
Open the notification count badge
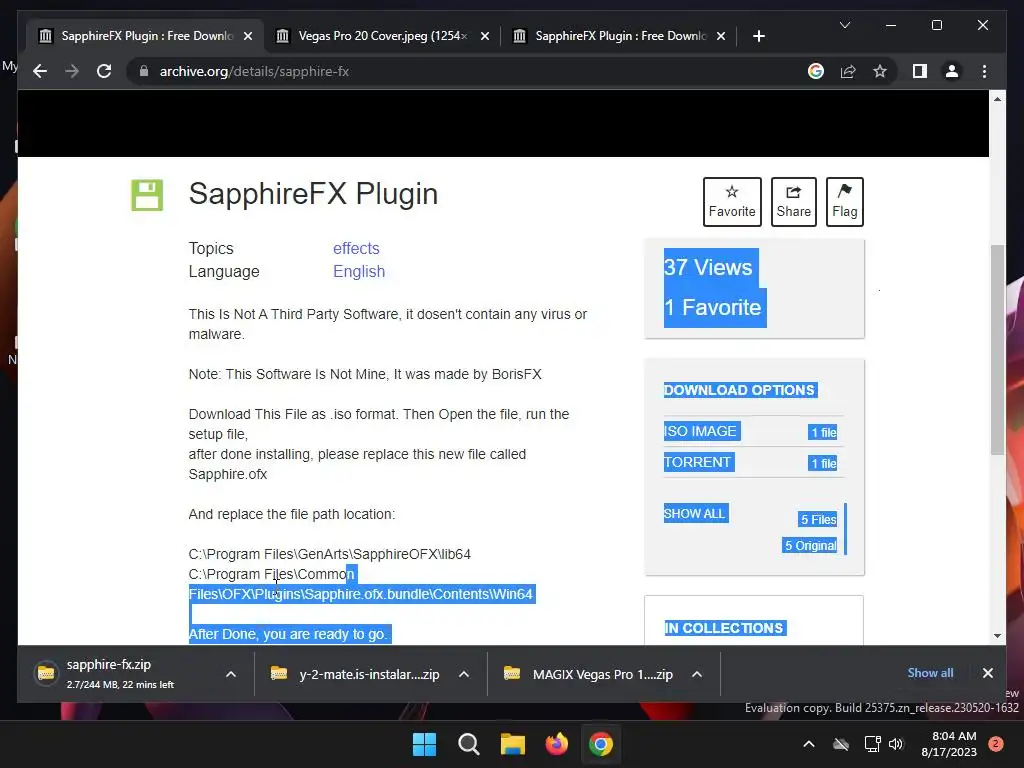coord(996,744)
